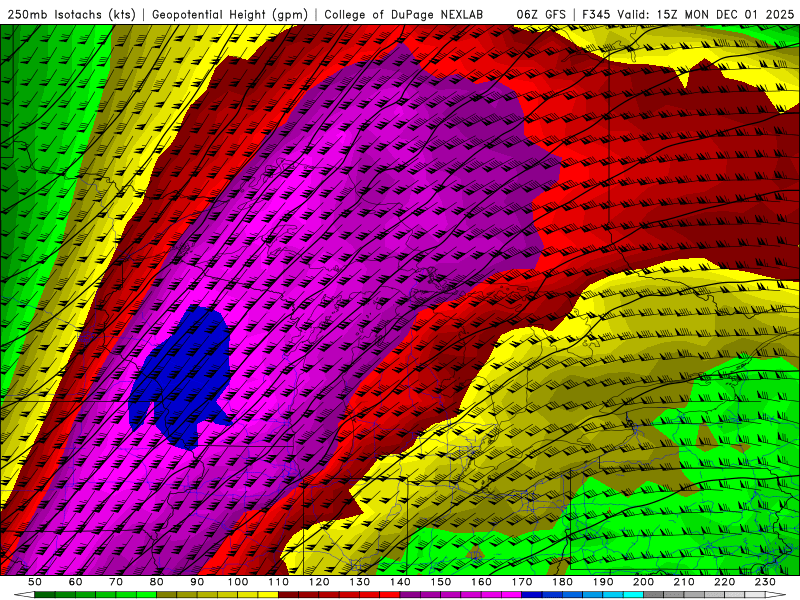Click the 70 value on the legend
This screenshot has width=800, height=600.
click(116, 582)
